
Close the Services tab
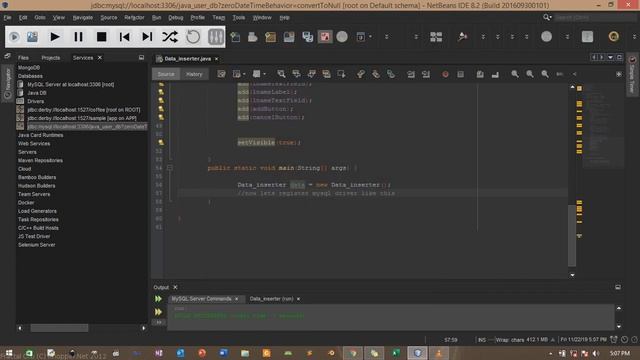pos(100,58)
